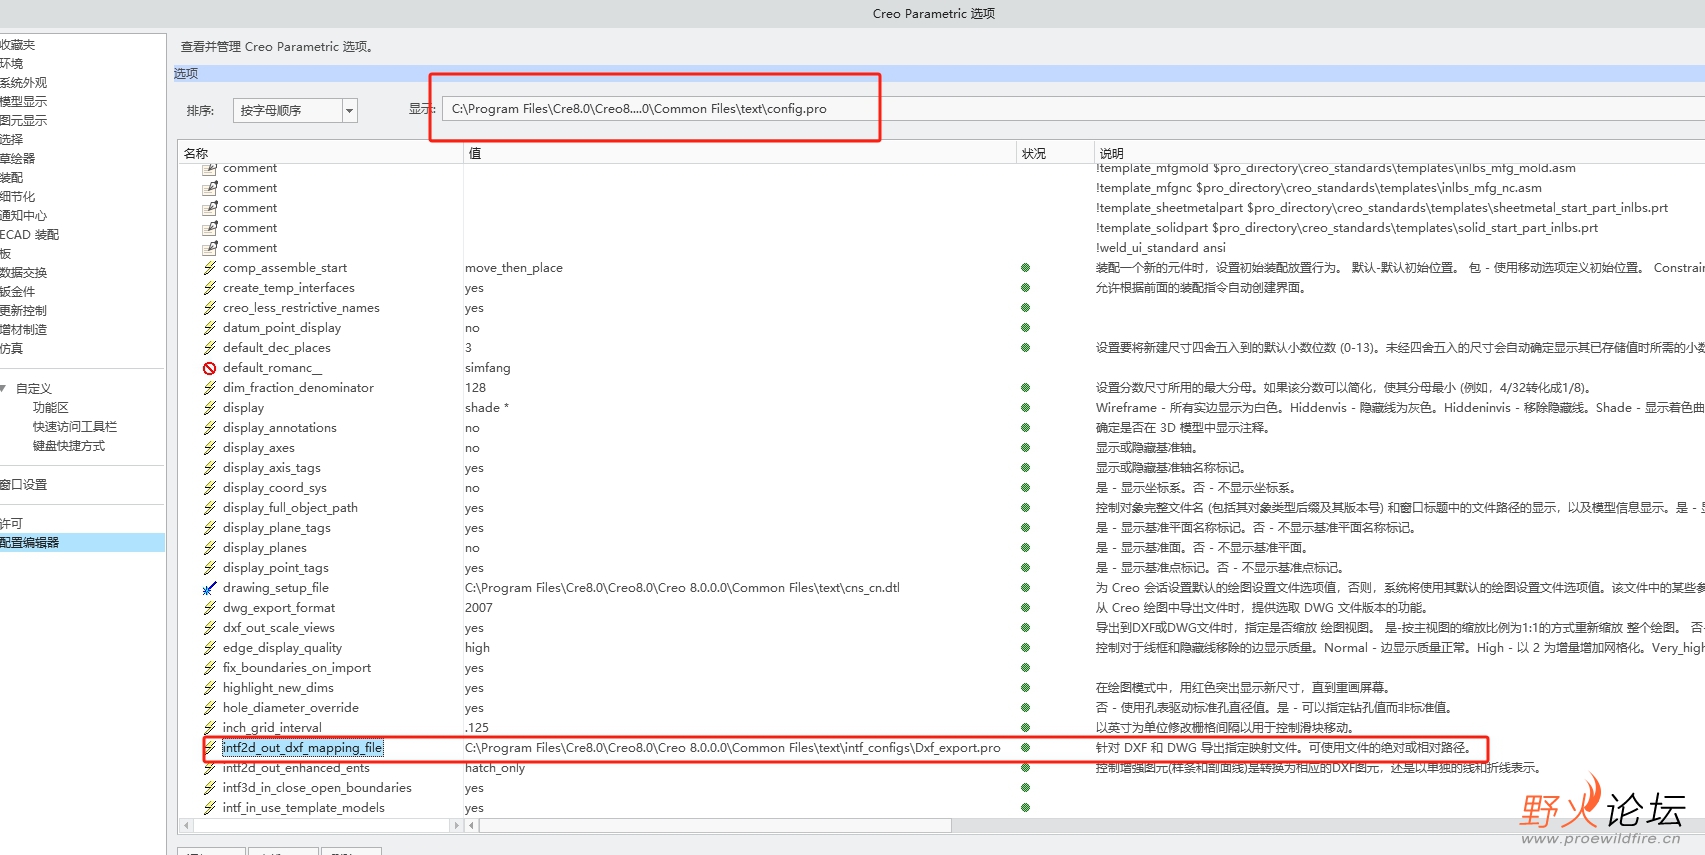Image resolution: width=1705 pixels, height=855 pixels.
Task: Select 通知中心 in the sidebar
Action: 23,216
